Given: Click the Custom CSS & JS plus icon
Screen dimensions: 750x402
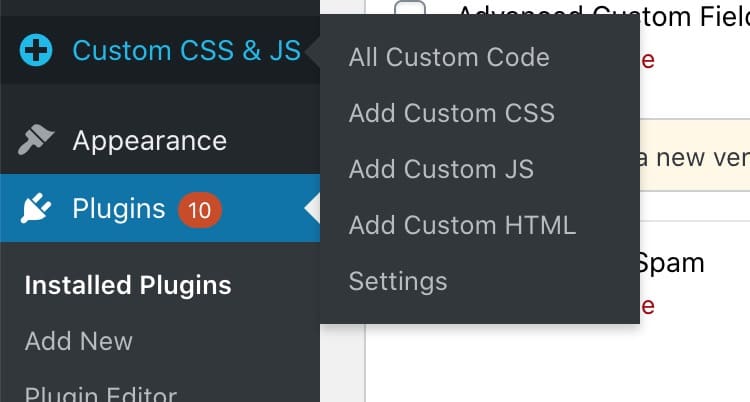Looking at the screenshot, I should [x=36, y=50].
